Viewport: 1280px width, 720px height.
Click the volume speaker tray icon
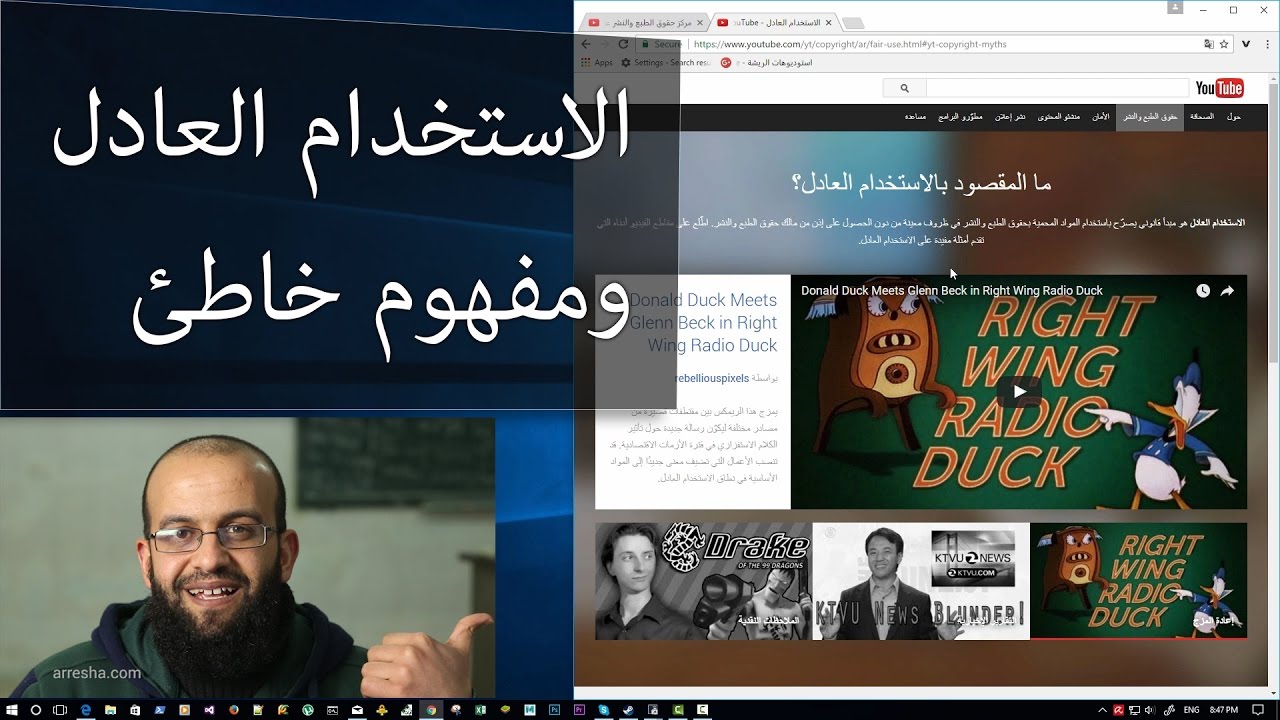(1150, 710)
